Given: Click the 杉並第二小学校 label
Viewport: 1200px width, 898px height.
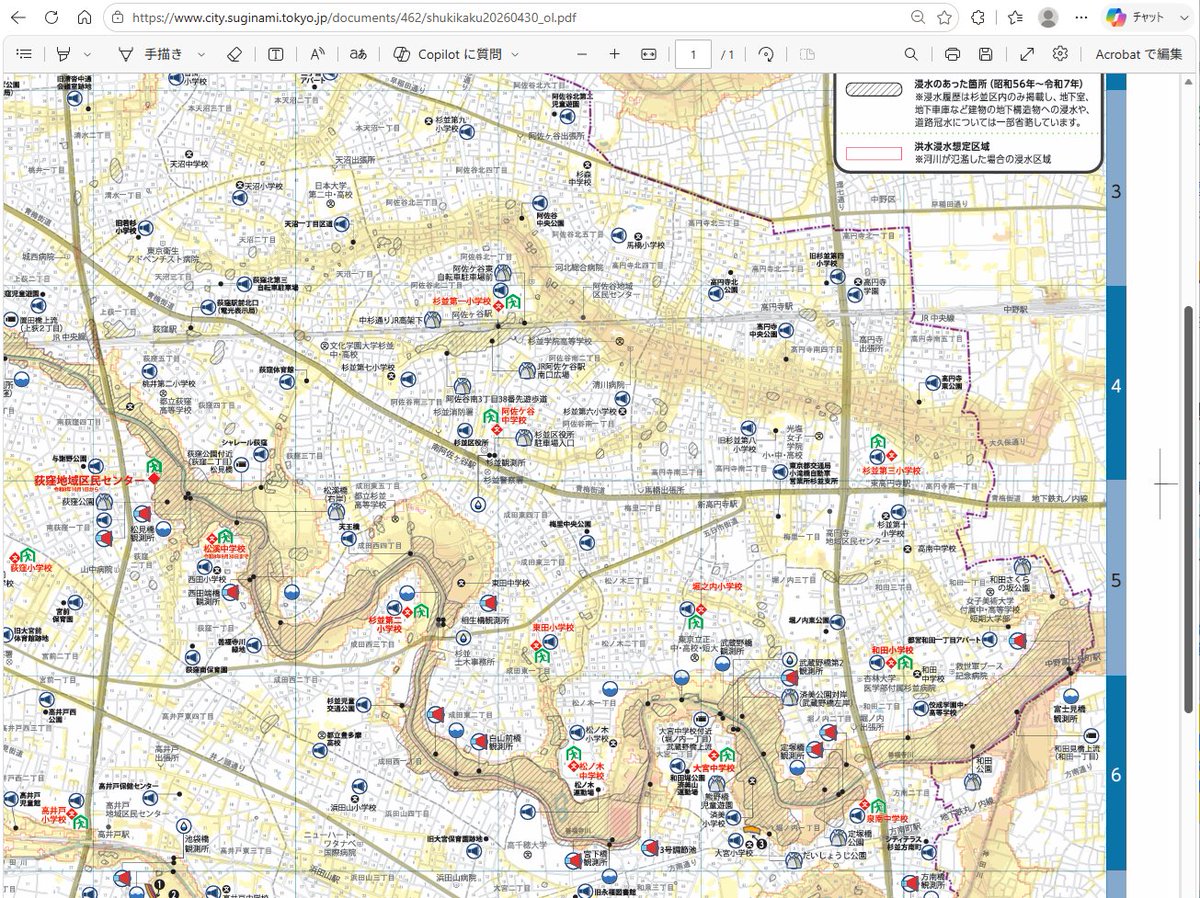Looking at the screenshot, I should pyautogui.click(x=385, y=625).
